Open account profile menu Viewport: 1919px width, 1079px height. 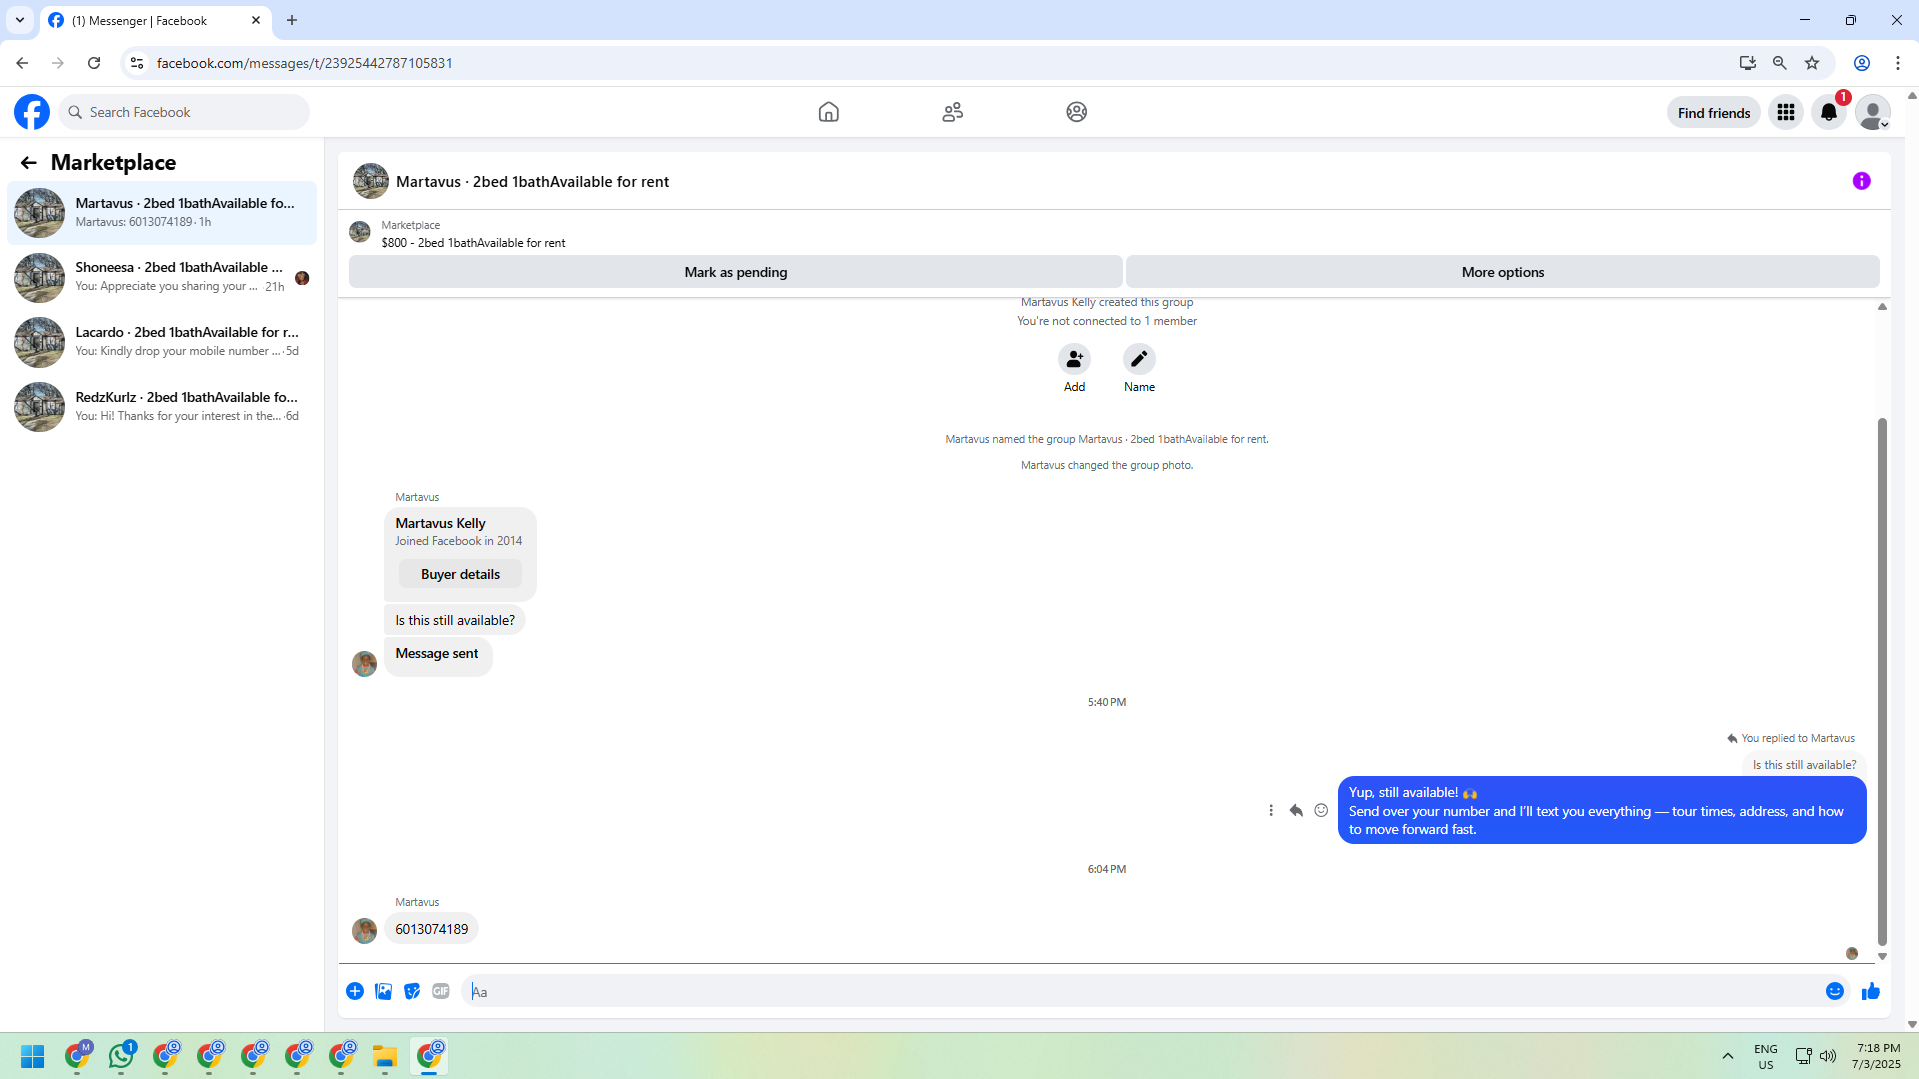pos(1873,112)
